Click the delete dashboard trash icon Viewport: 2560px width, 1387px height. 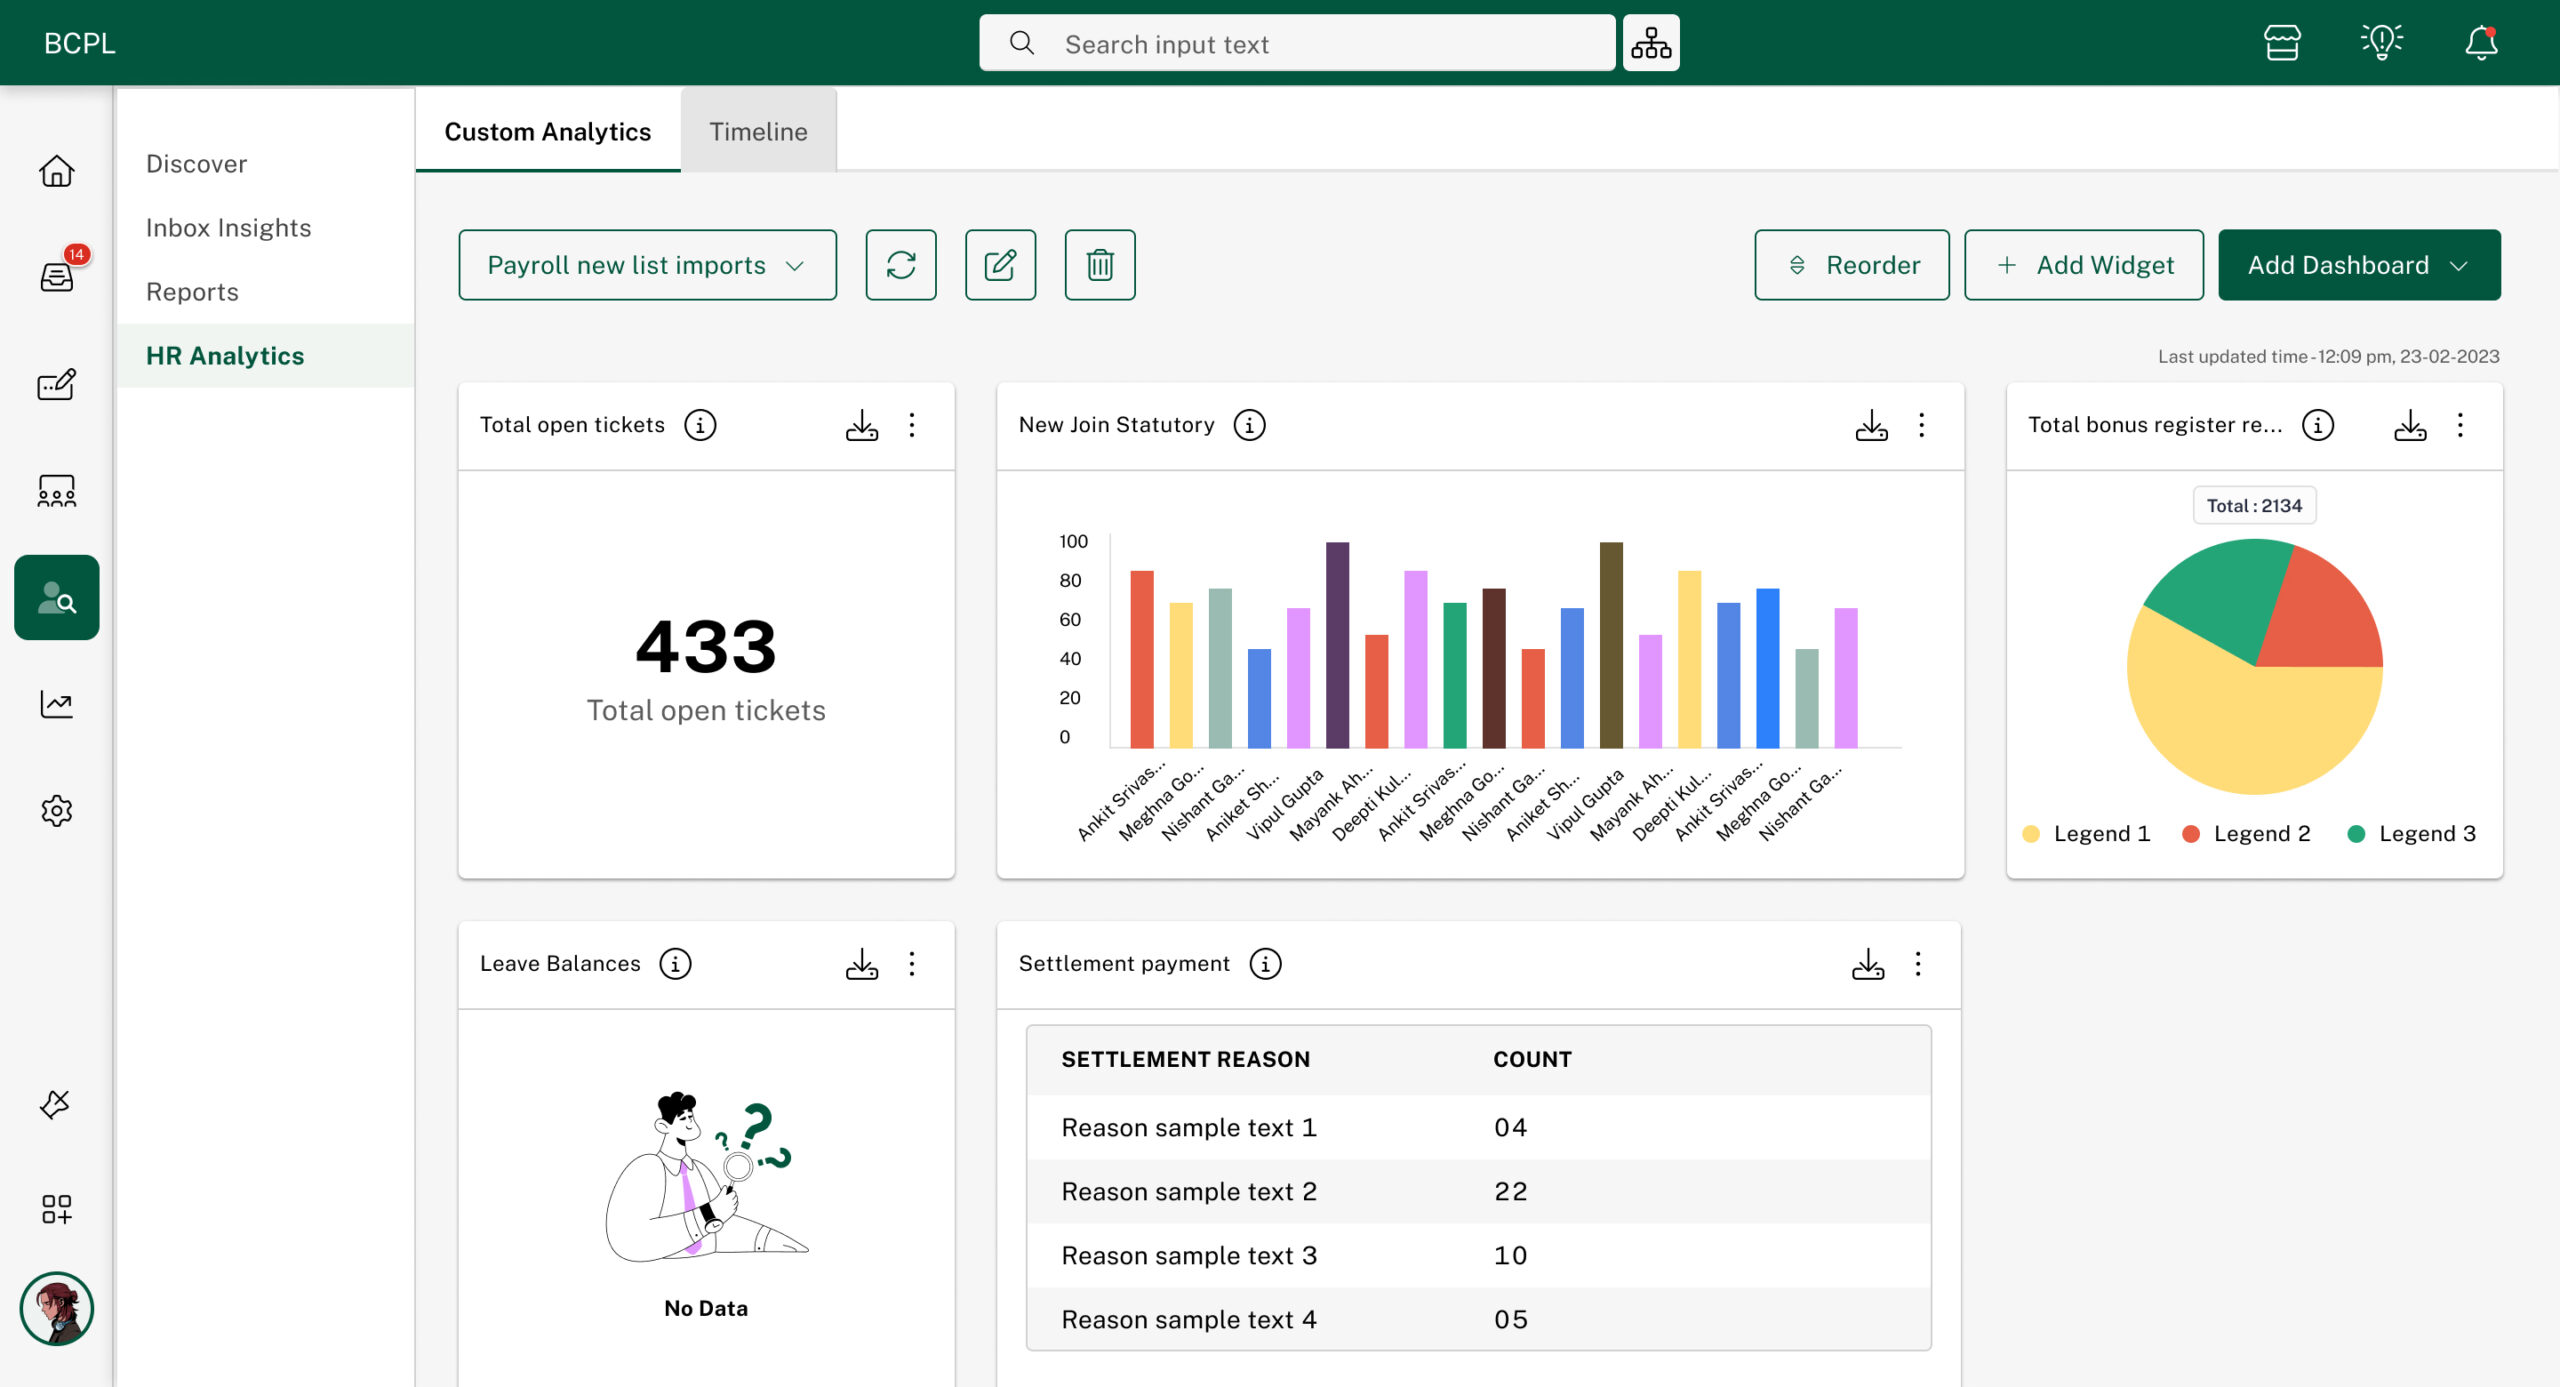click(1102, 265)
